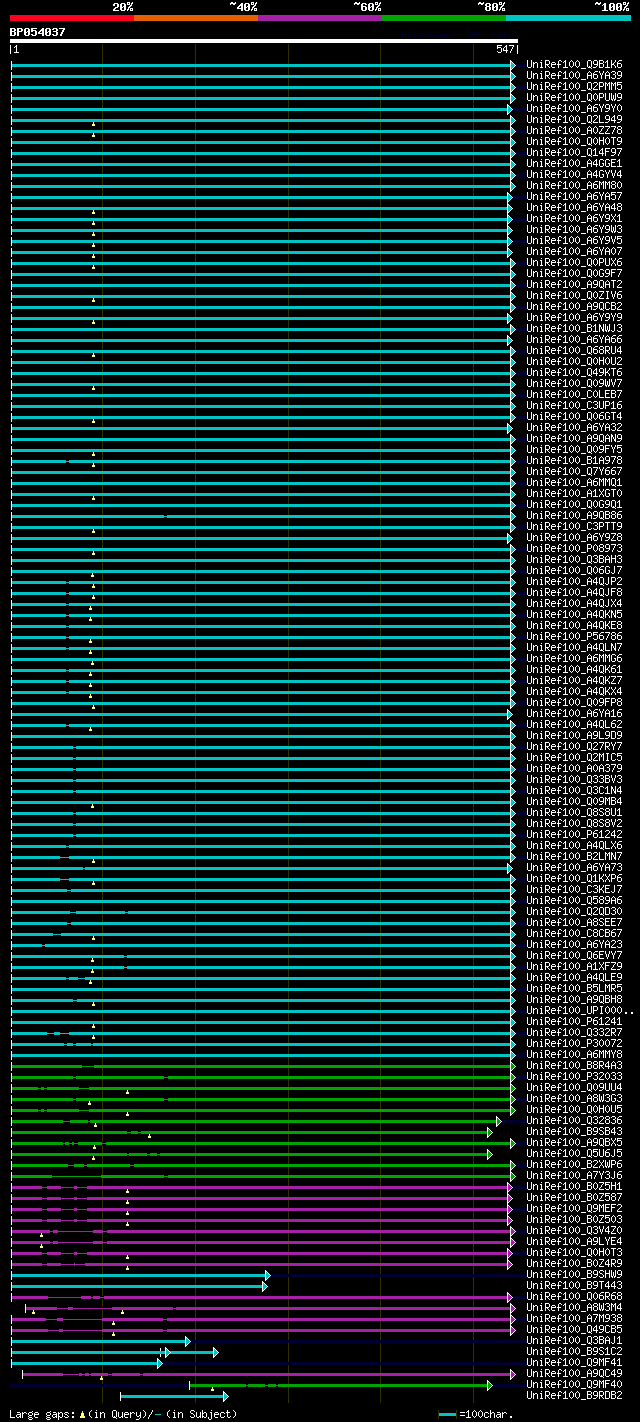The height and width of the screenshot is (1422, 640).
Task: Select the UniRef100_B2LMN7 label
Action: [574, 856]
